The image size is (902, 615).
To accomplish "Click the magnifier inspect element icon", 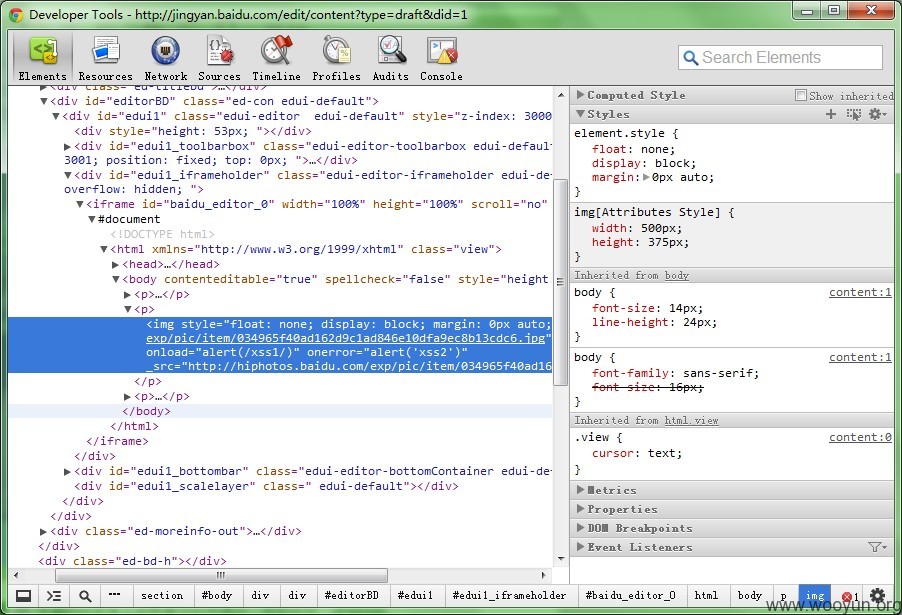I will point(85,595).
